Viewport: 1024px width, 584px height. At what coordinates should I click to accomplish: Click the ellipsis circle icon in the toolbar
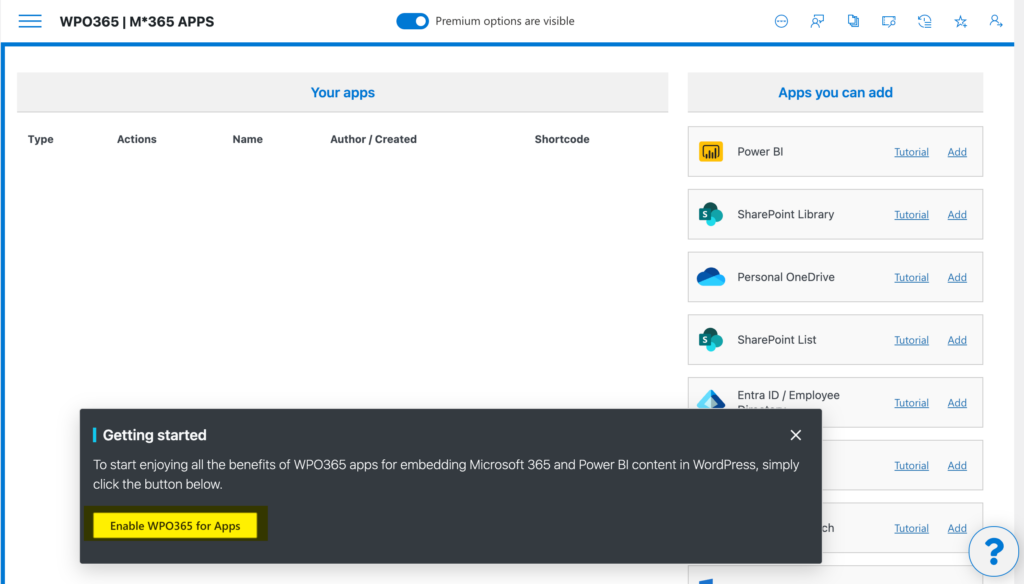tap(781, 20)
